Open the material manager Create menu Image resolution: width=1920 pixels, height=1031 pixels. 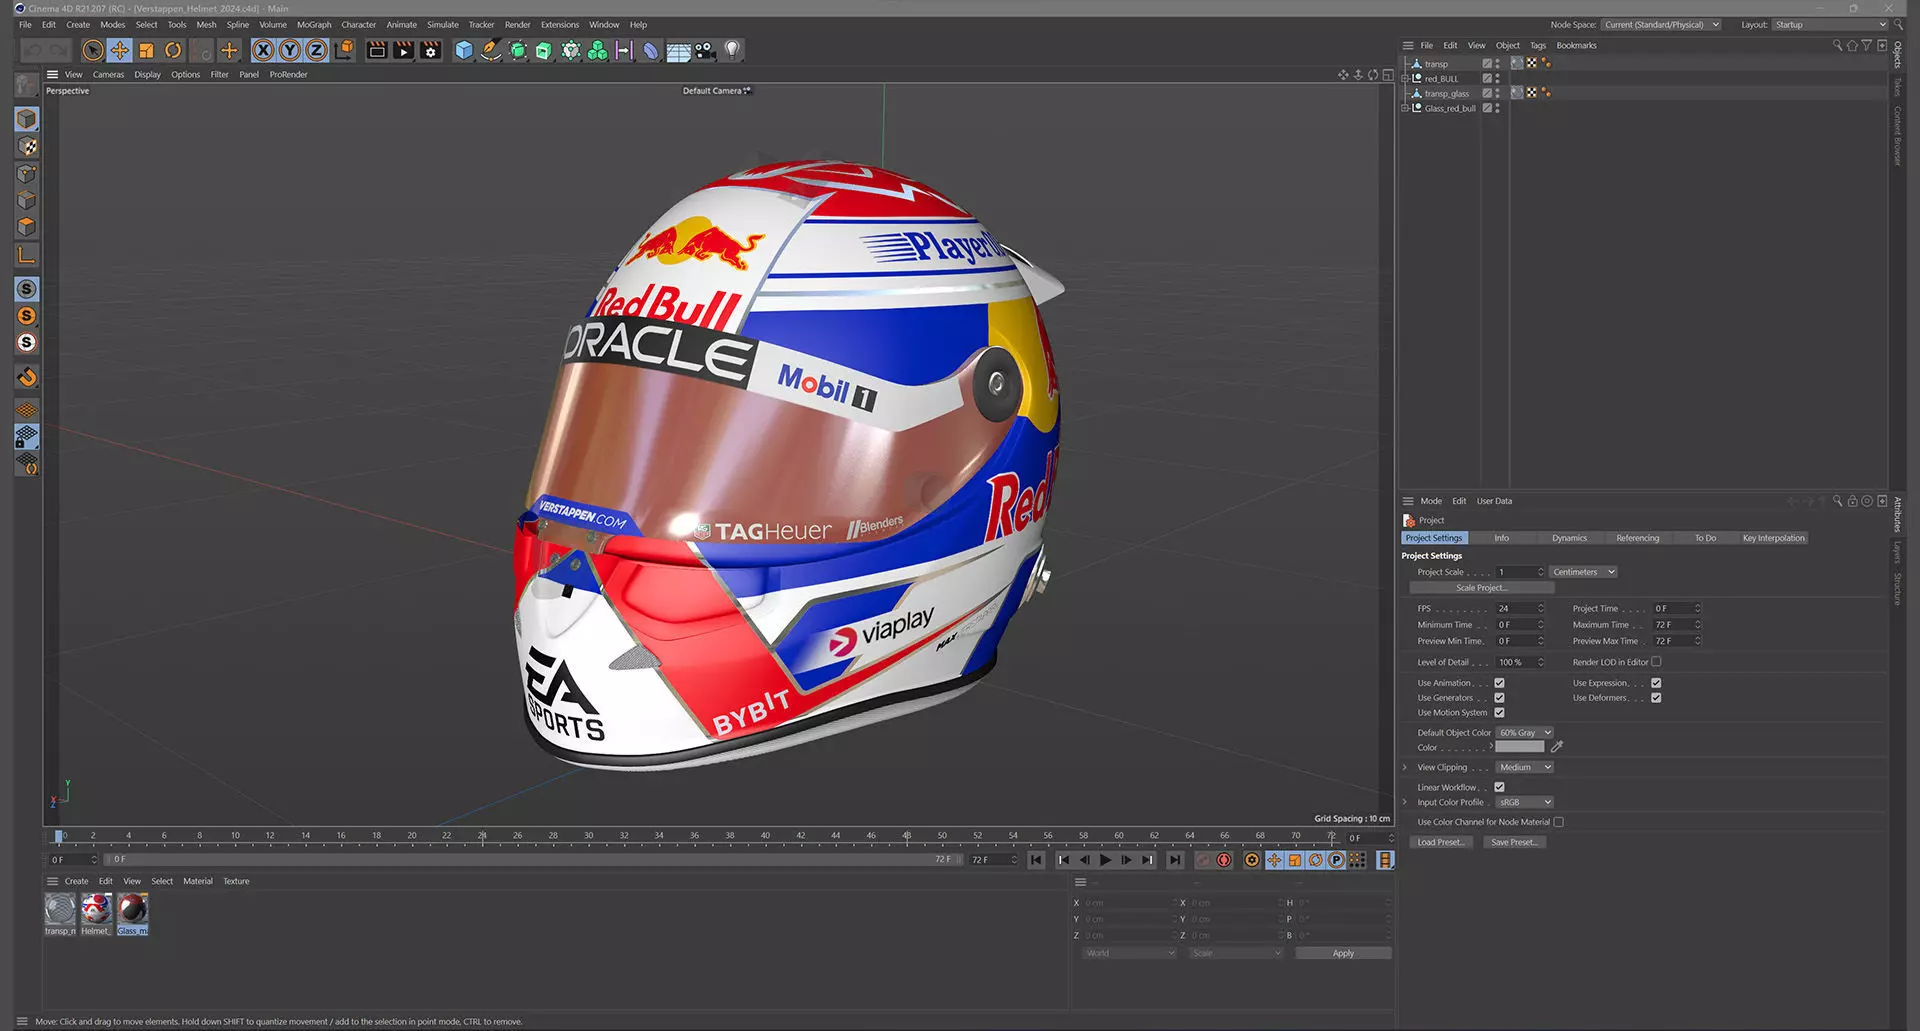76,881
